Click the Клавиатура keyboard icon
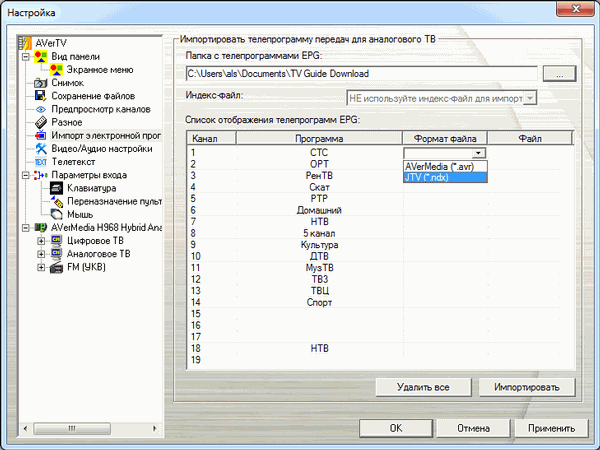This screenshot has width=600, height=450. click(56, 188)
